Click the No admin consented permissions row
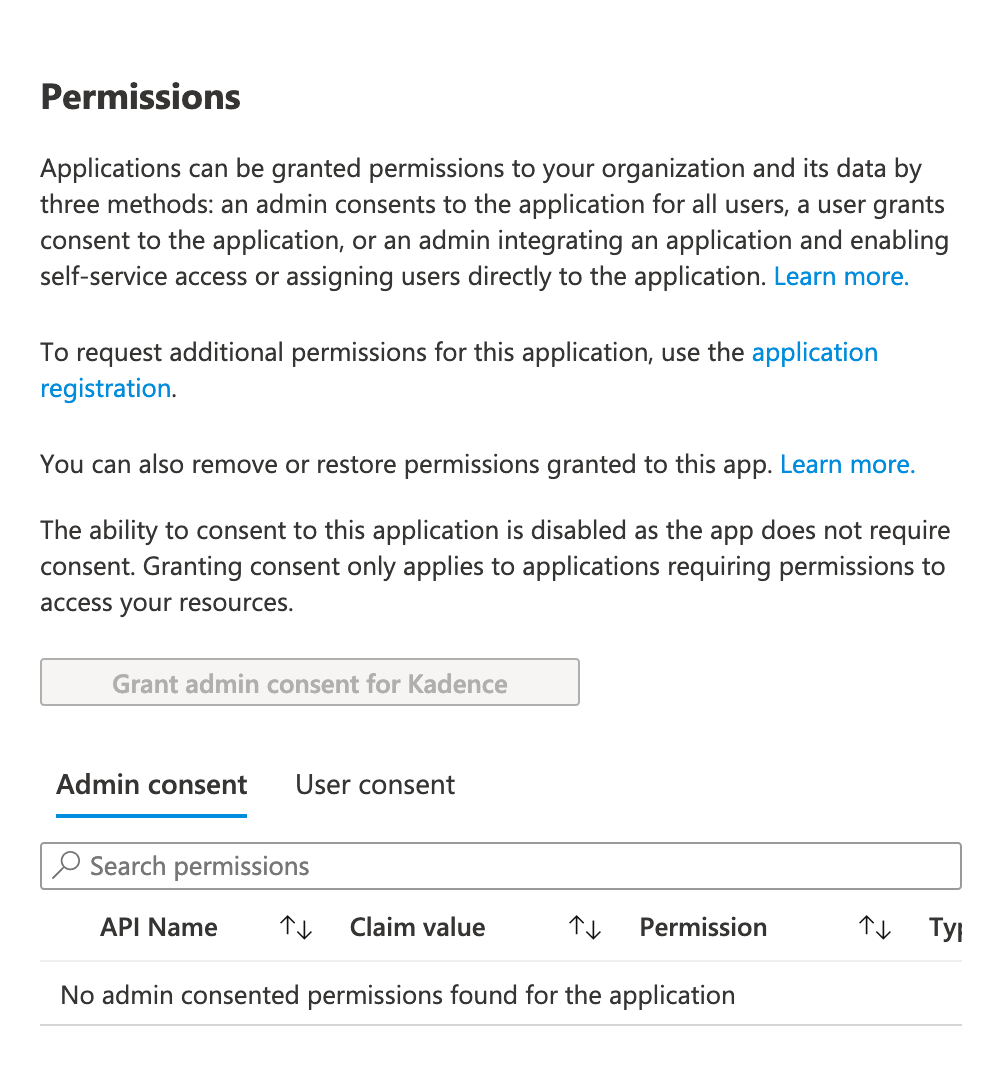 [x=398, y=996]
